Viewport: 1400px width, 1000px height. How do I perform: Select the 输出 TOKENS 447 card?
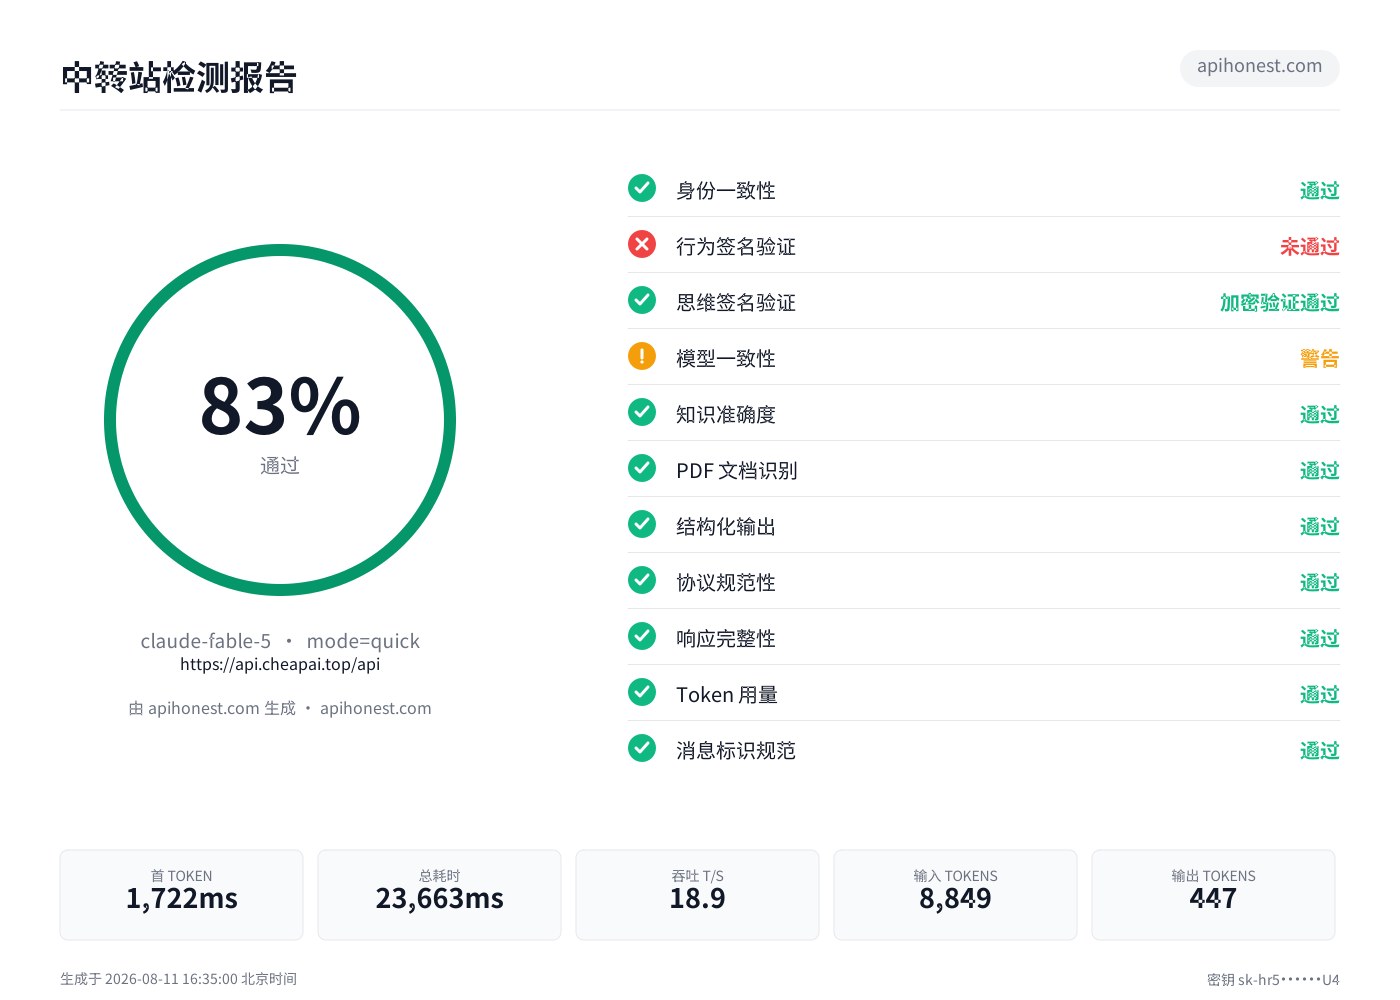[1213, 895]
